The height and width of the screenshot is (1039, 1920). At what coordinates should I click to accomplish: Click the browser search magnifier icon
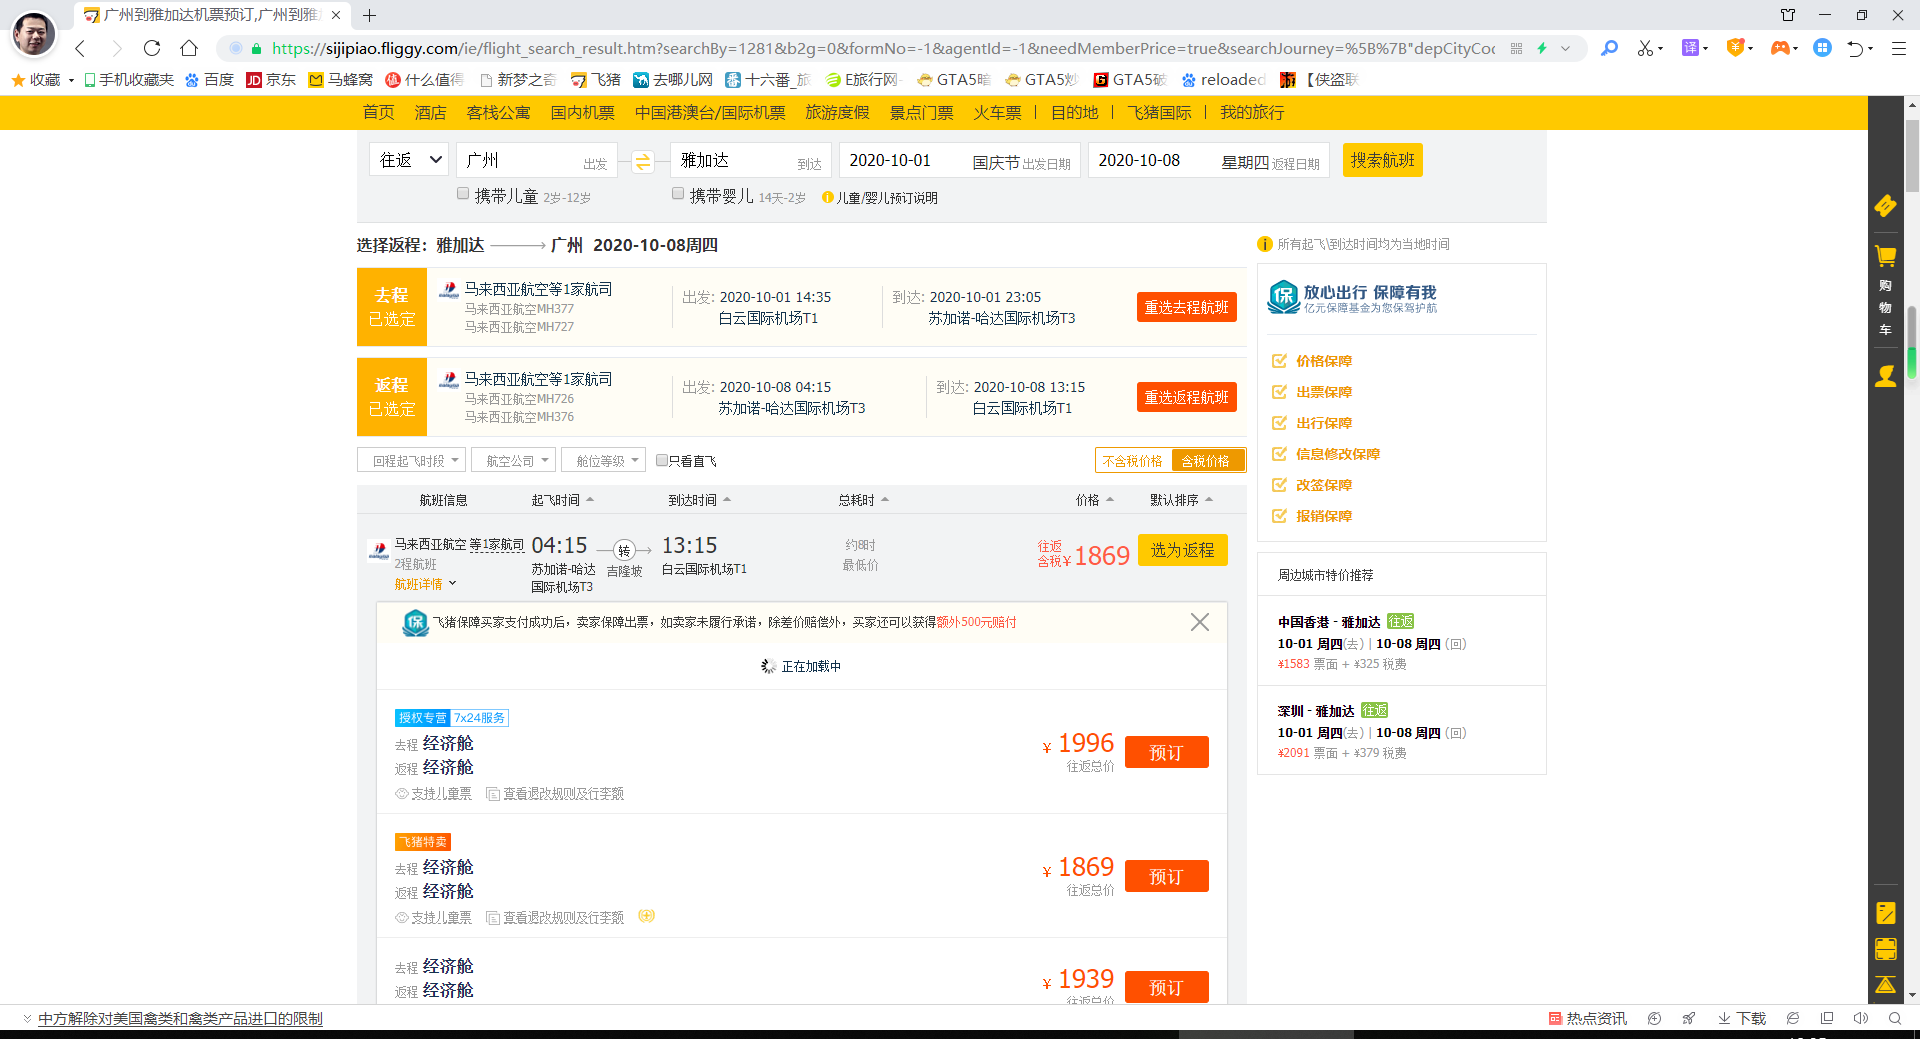click(1609, 48)
